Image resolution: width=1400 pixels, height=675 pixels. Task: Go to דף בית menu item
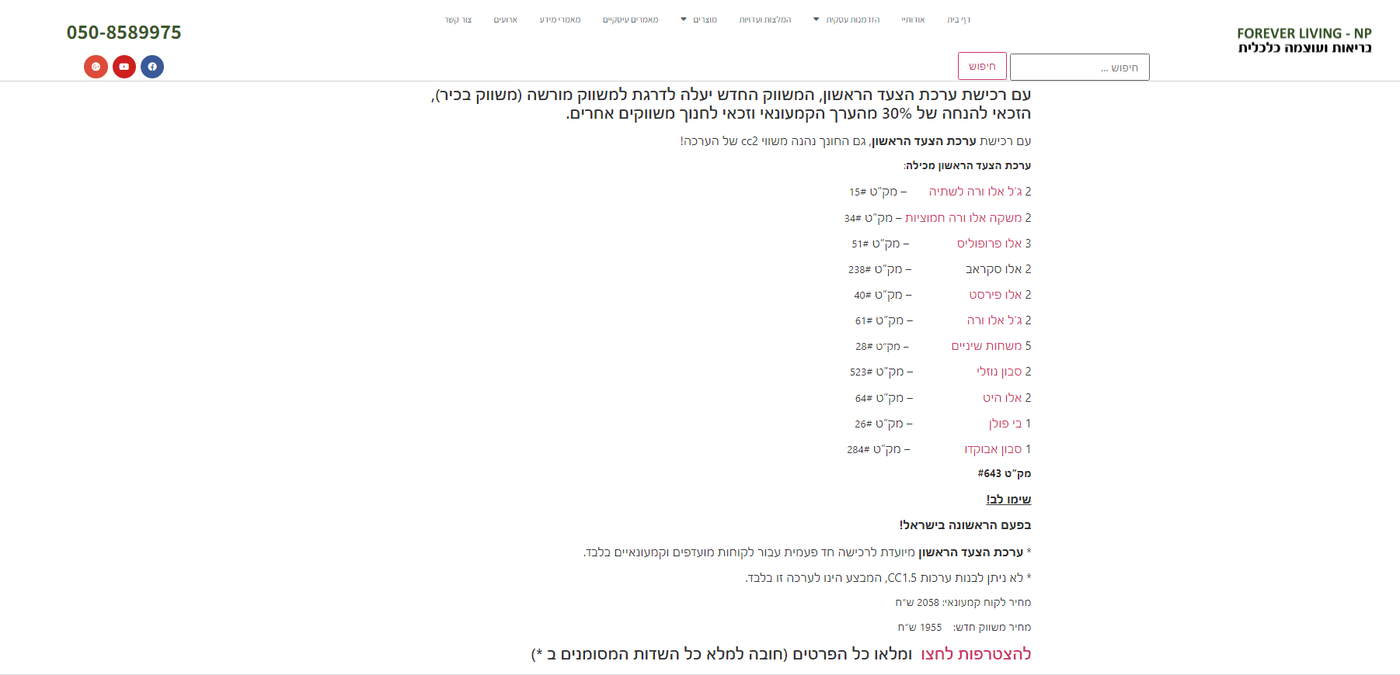(957, 20)
